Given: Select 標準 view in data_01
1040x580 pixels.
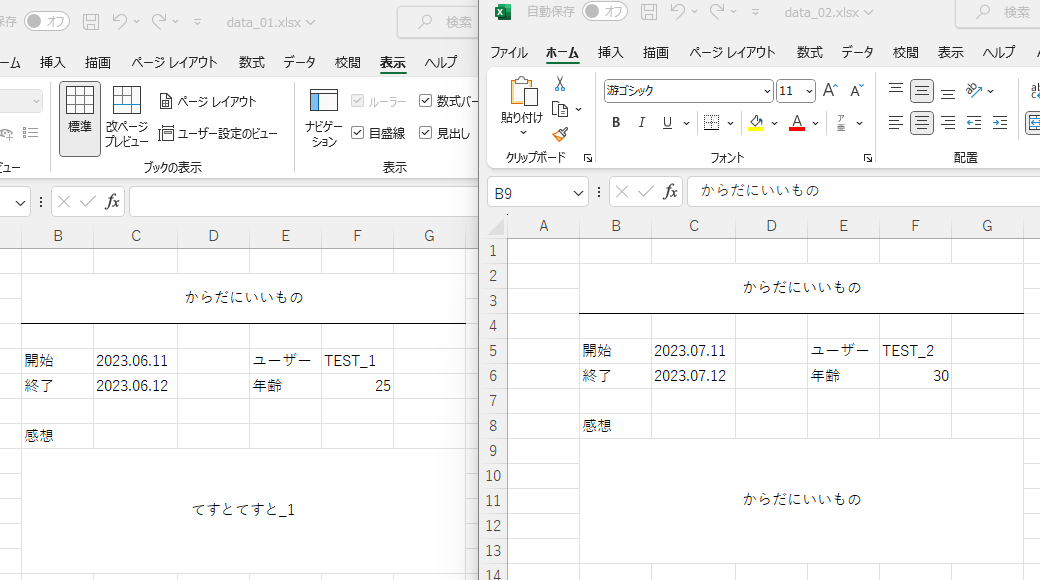Looking at the screenshot, I should click(x=80, y=119).
